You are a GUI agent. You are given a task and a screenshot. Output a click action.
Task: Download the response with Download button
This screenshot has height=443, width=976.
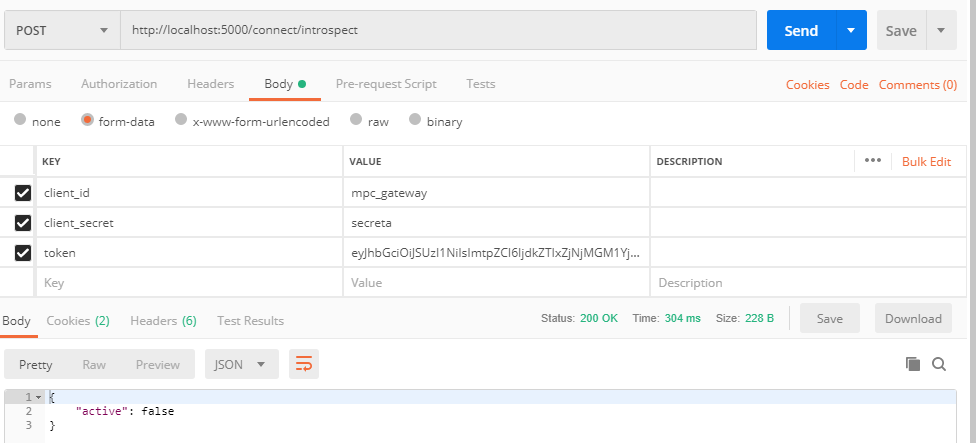[913, 319]
